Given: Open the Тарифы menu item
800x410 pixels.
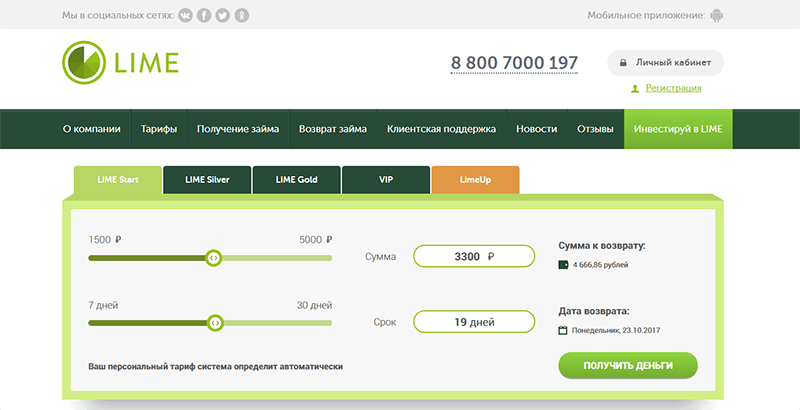Looking at the screenshot, I should click(159, 129).
